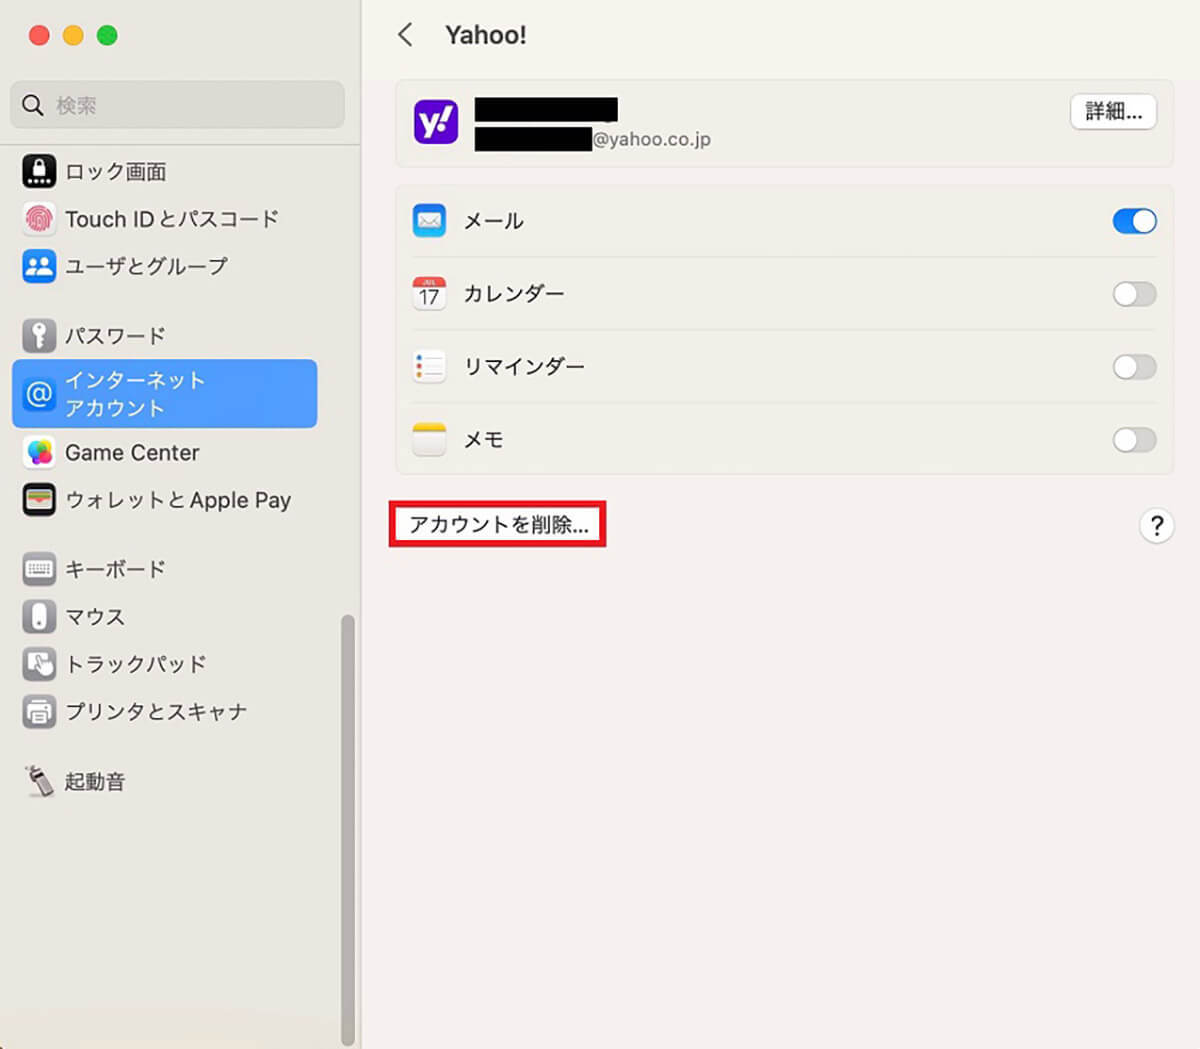Click the back chevron beside Yahoo! title

click(x=405, y=35)
